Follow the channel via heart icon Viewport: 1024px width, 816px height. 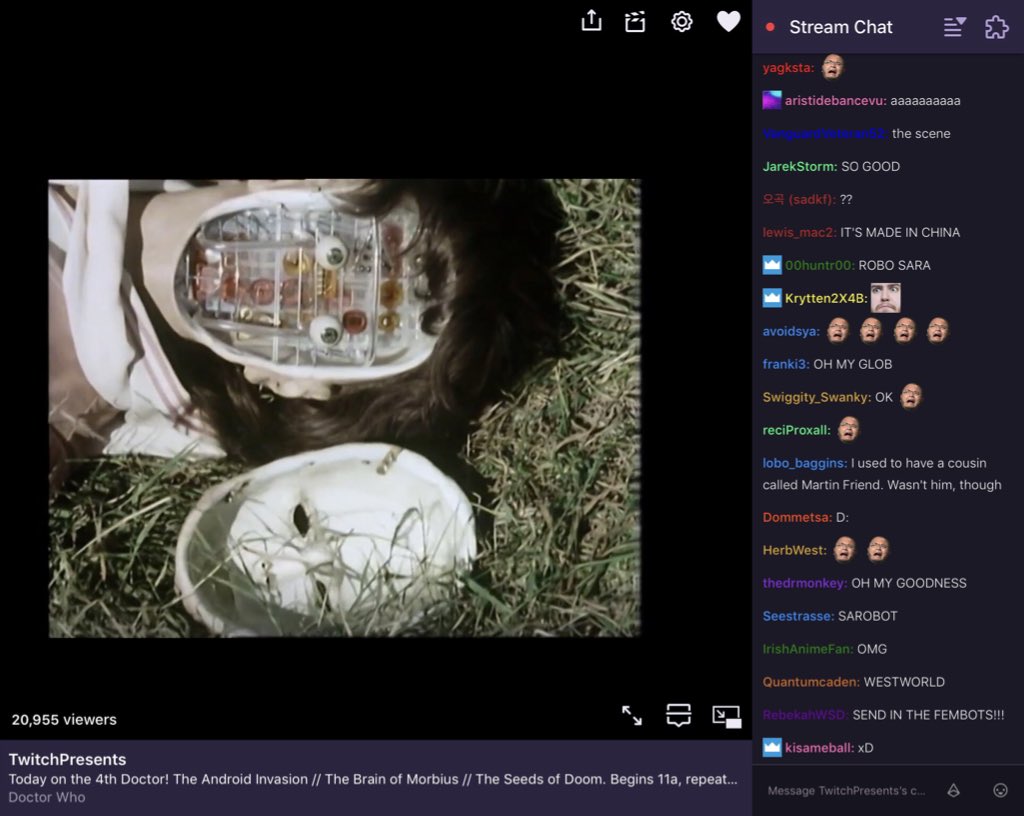pos(728,21)
